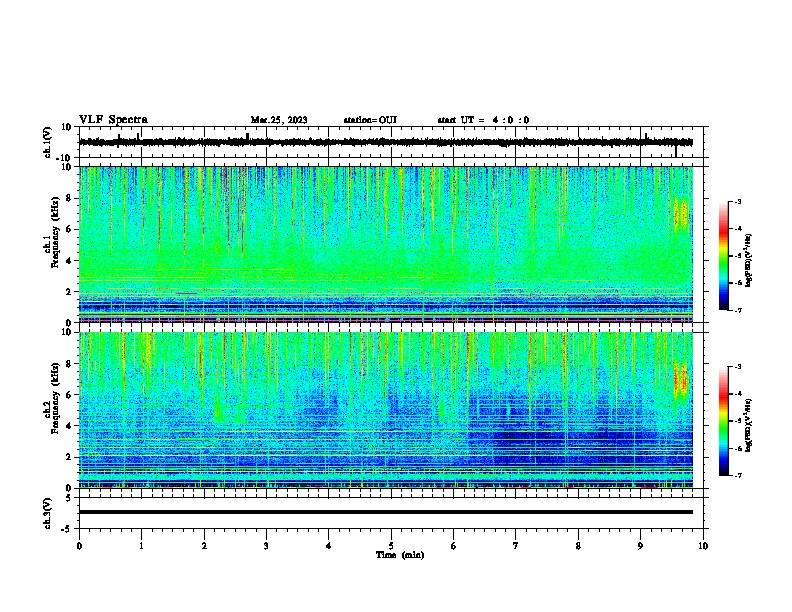The width and height of the screenshot is (792, 612).
Task: Click the "-3" label on ch.1 colorbar
Action: [x=738, y=201]
